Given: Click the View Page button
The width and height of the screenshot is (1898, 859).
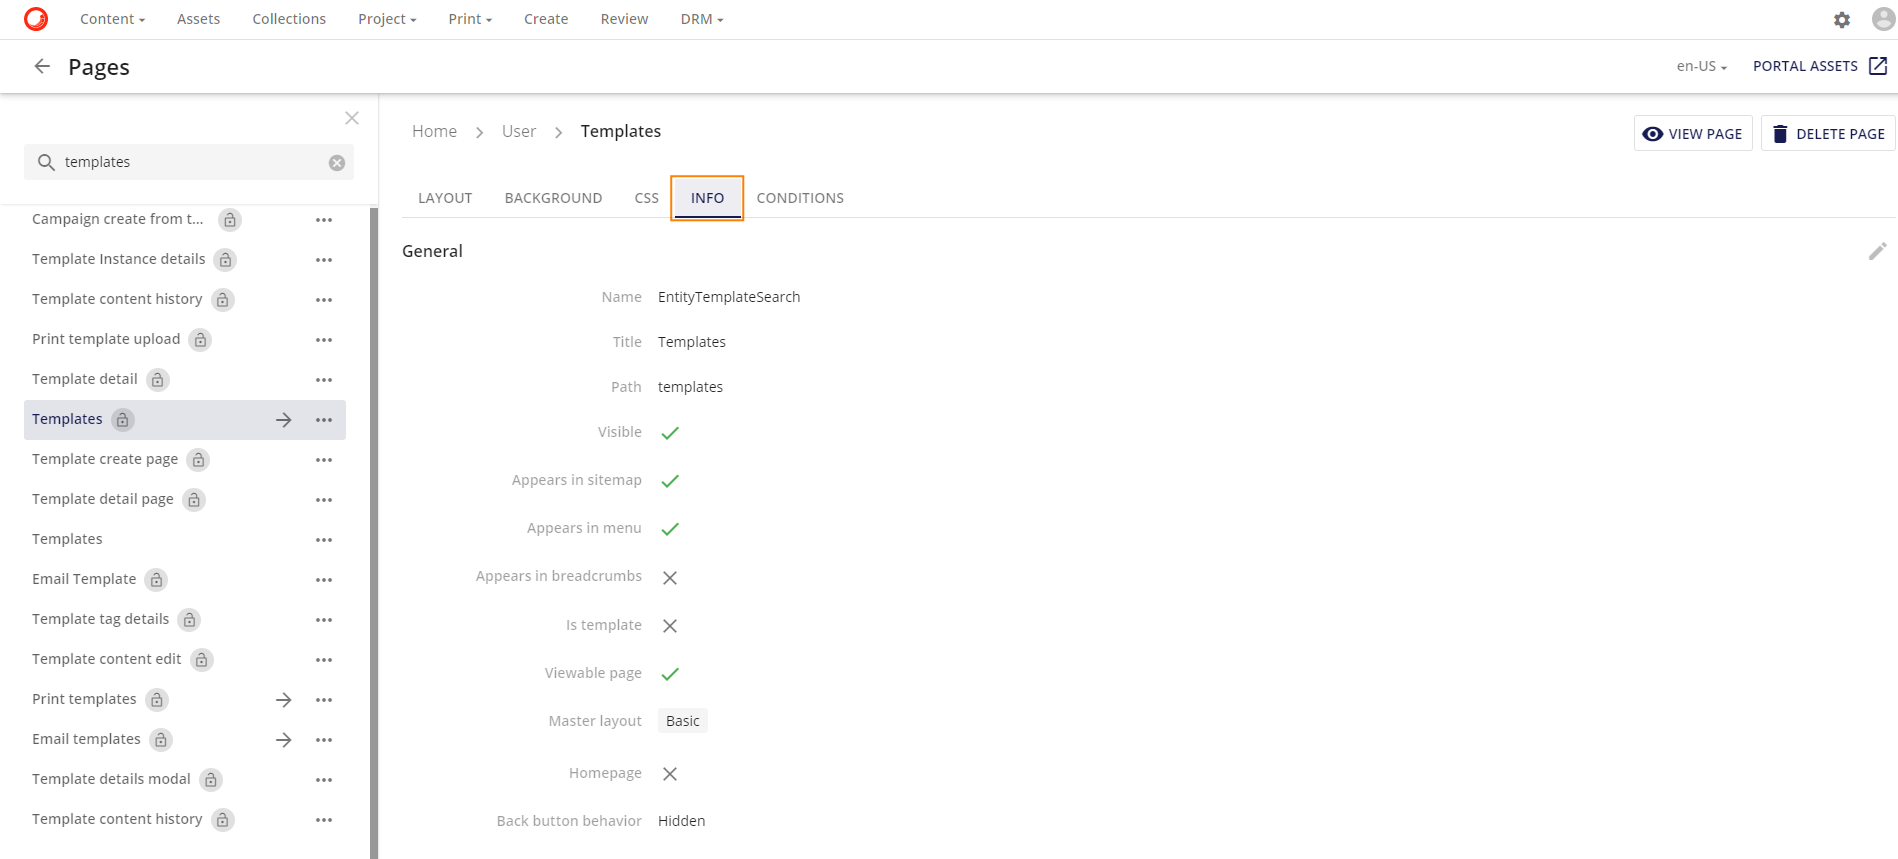Looking at the screenshot, I should (1692, 134).
